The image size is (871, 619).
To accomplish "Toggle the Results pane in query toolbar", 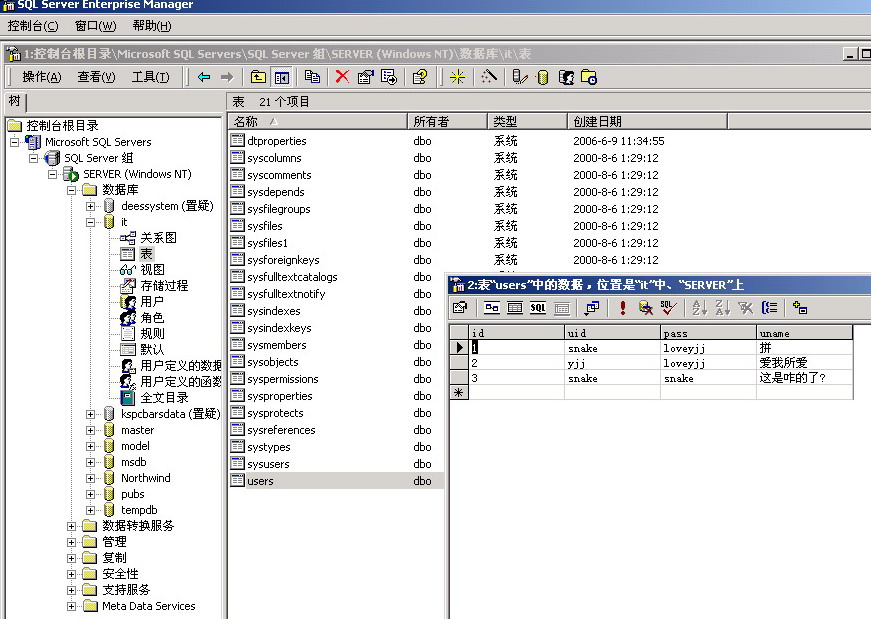I will [562, 307].
